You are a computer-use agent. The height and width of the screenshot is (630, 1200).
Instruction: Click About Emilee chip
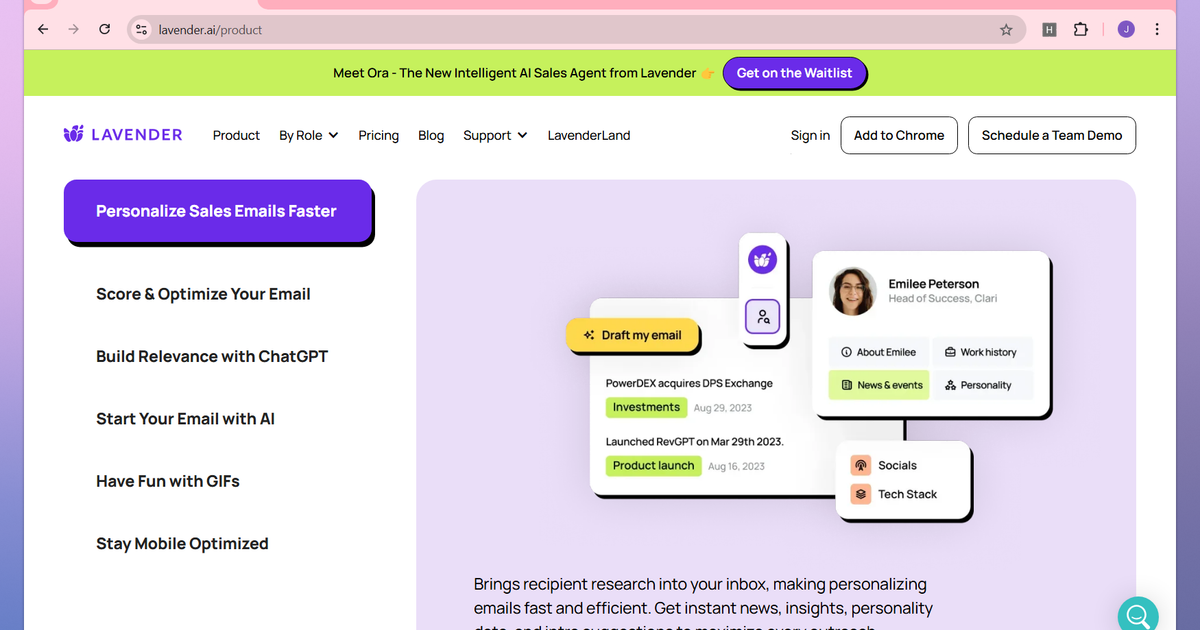(x=879, y=352)
